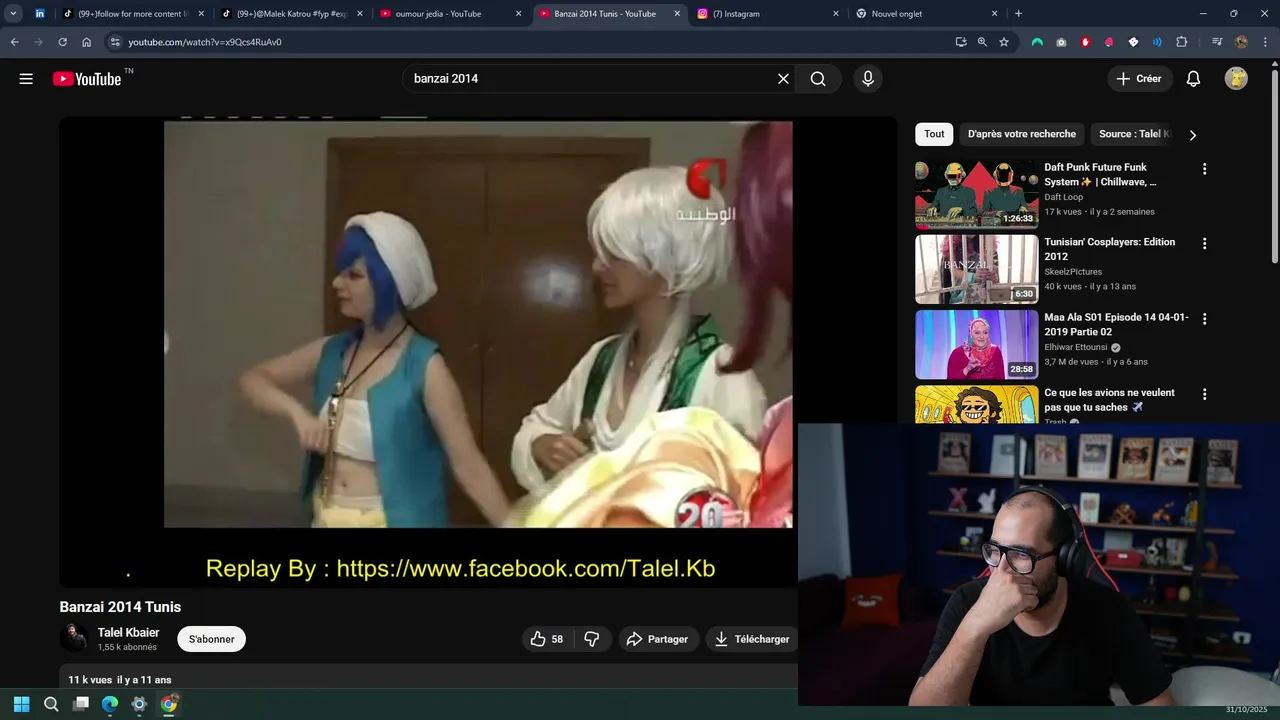The image size is (1280, 720).
Task: Open the Maa Ala S01 Episode 14 thumbnail
Action: coord(976,344)
